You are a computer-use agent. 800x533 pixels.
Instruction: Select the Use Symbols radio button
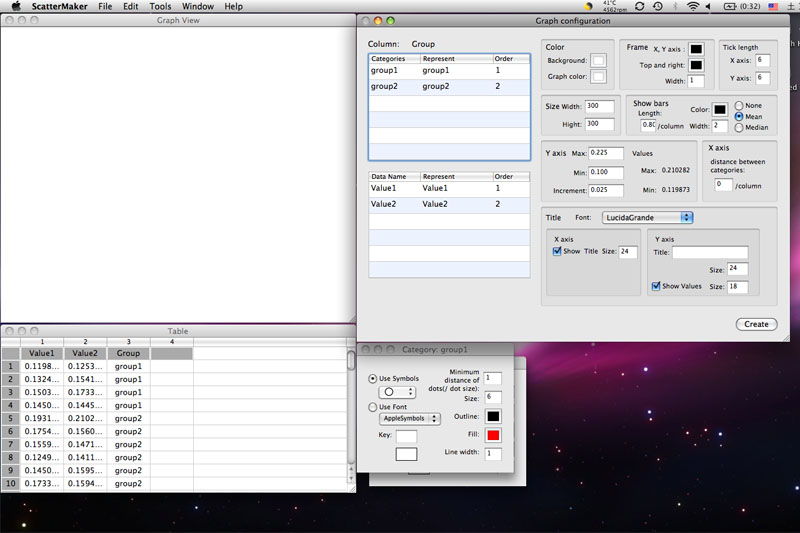pyautogui.click(x=372, y=378)
